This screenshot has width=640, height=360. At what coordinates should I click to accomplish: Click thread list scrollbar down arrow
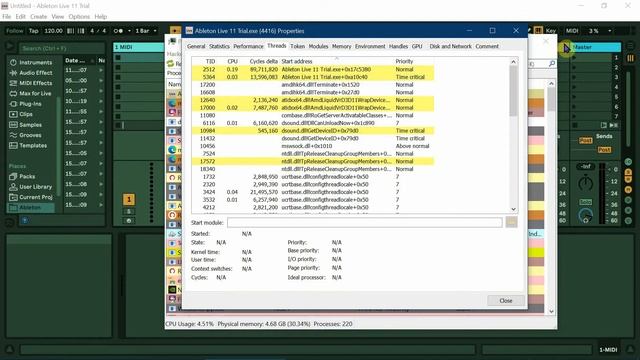pos(513,209)
